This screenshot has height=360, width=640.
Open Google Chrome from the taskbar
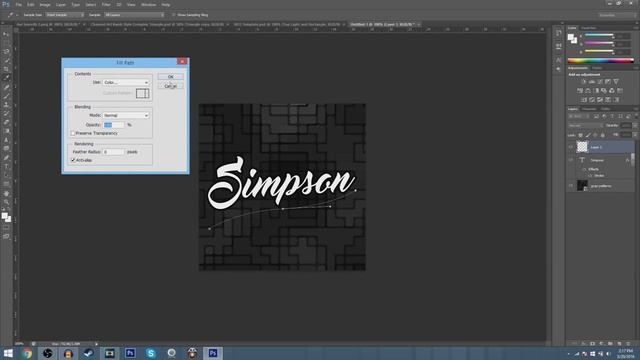[x=27, y=353]
